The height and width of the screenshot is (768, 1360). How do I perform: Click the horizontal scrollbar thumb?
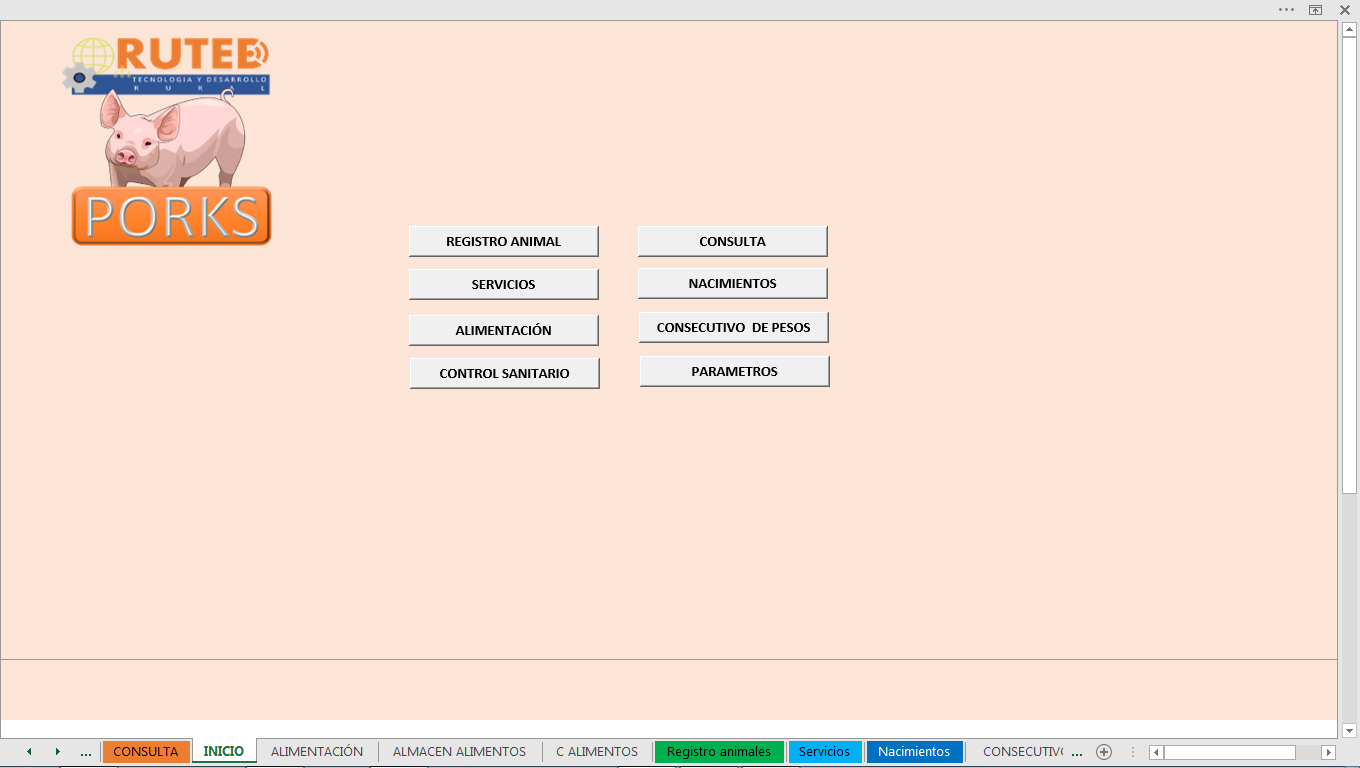pyautogui.click(x=1229, y=752)
